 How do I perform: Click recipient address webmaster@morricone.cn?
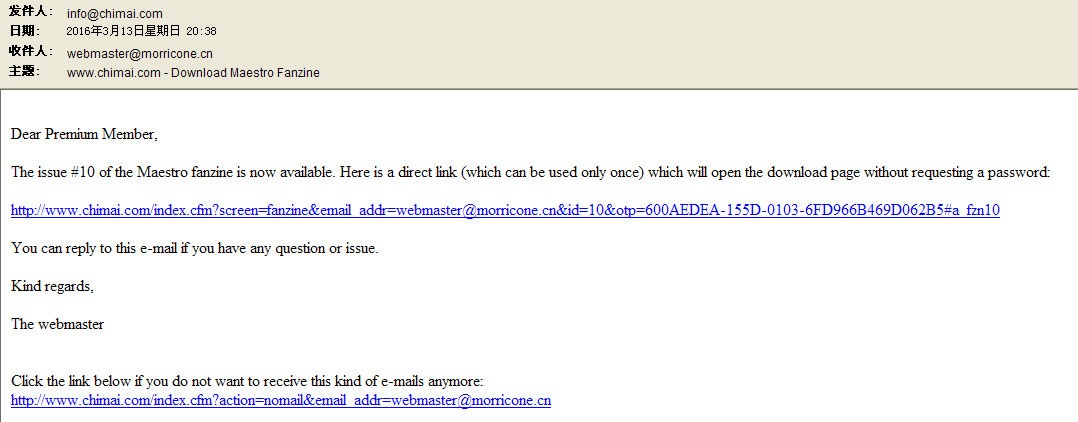click(x=140, y=54)
